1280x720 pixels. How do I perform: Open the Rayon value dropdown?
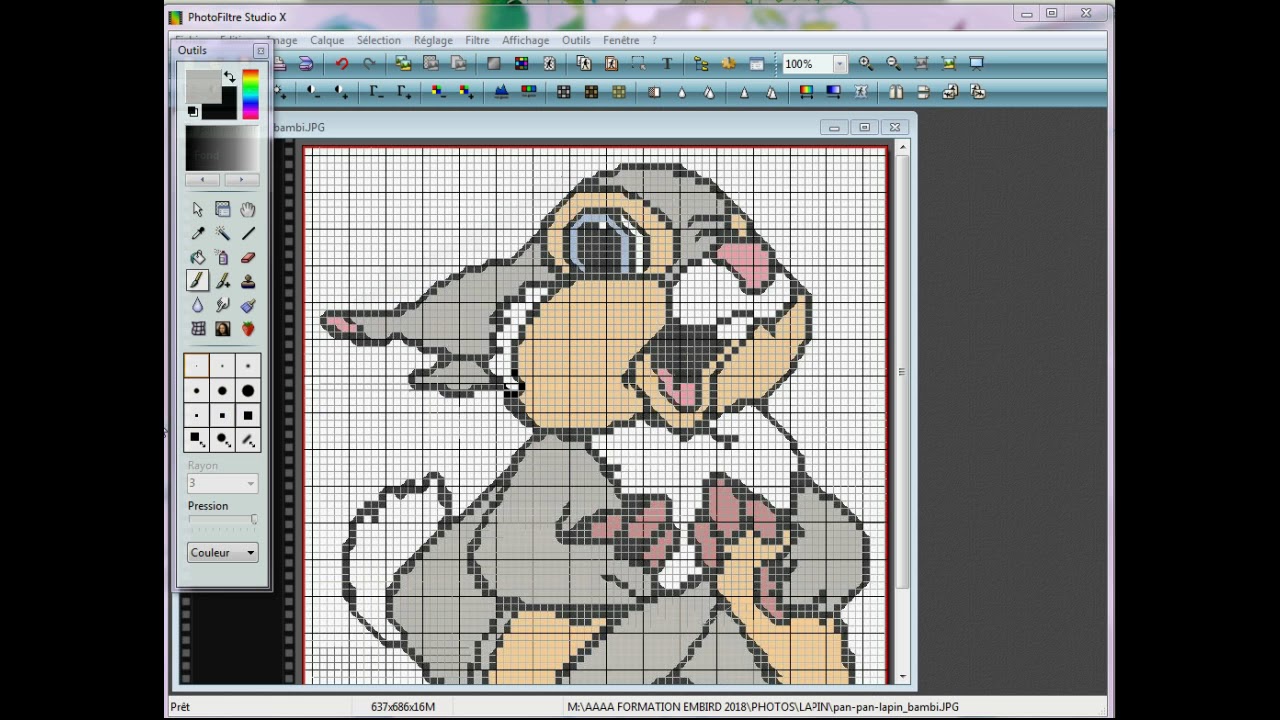(x=250, y=483)
